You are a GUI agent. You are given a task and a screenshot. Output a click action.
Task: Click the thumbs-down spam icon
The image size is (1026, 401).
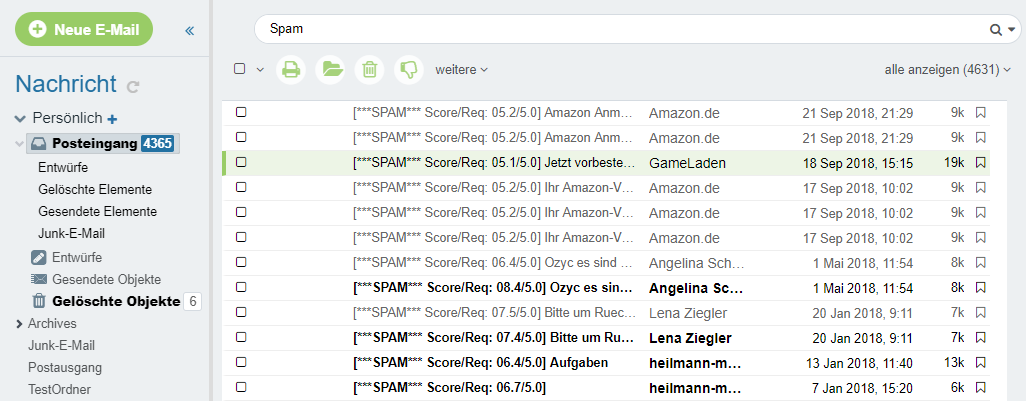tap(408, 69)
